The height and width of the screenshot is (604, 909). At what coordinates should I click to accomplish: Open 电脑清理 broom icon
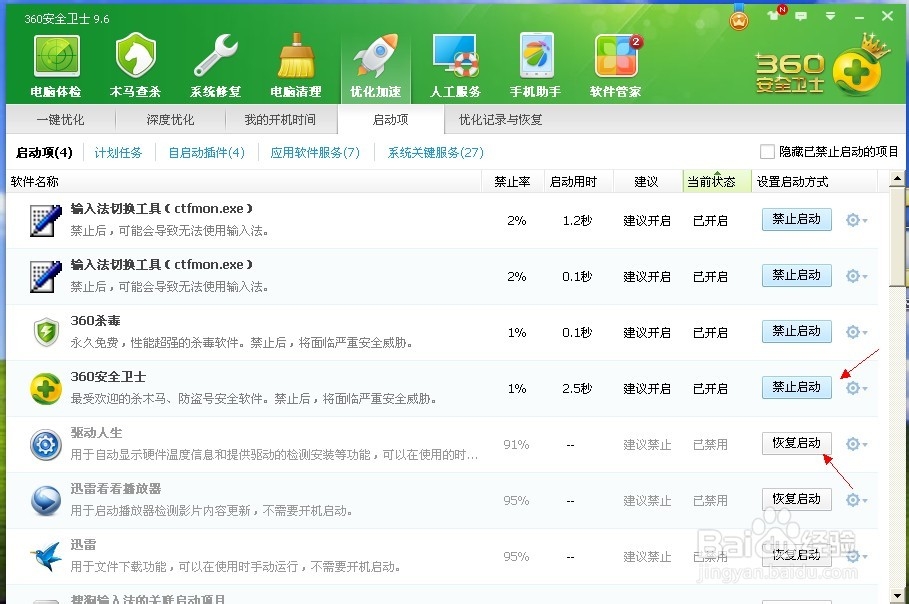(296, 56)
